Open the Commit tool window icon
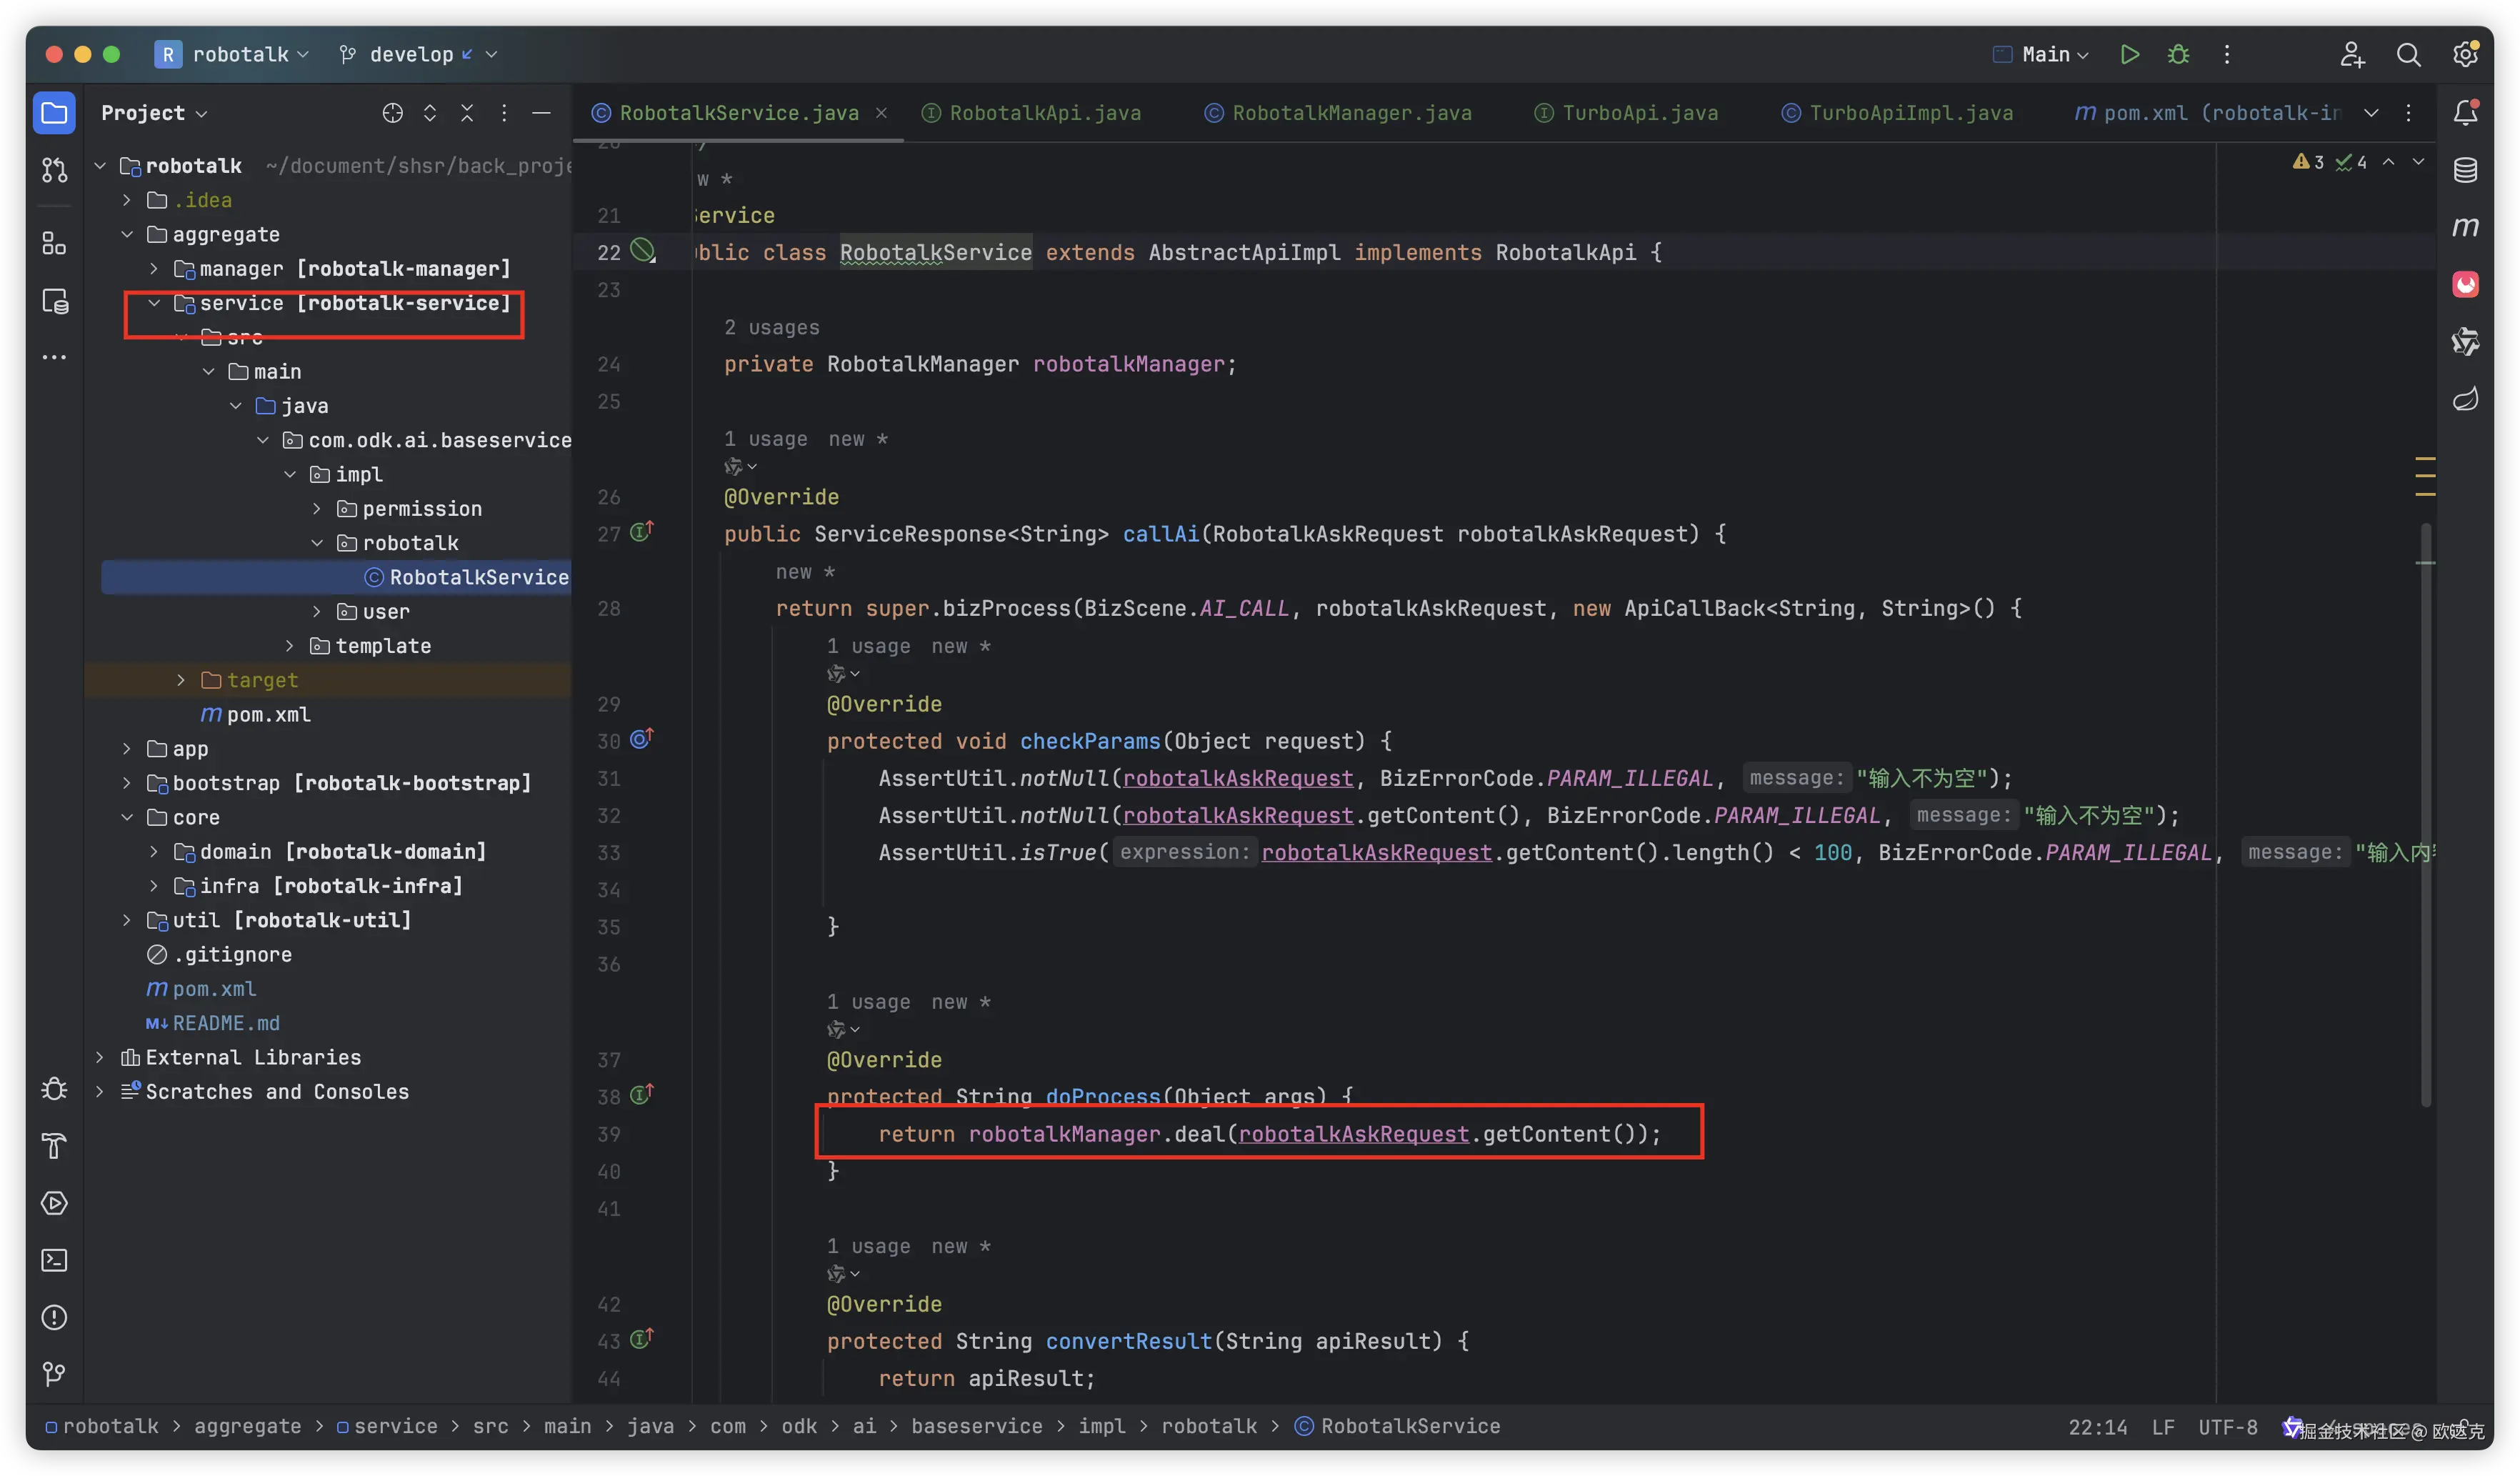The image size is (2520, 1476). click(54, 171)
